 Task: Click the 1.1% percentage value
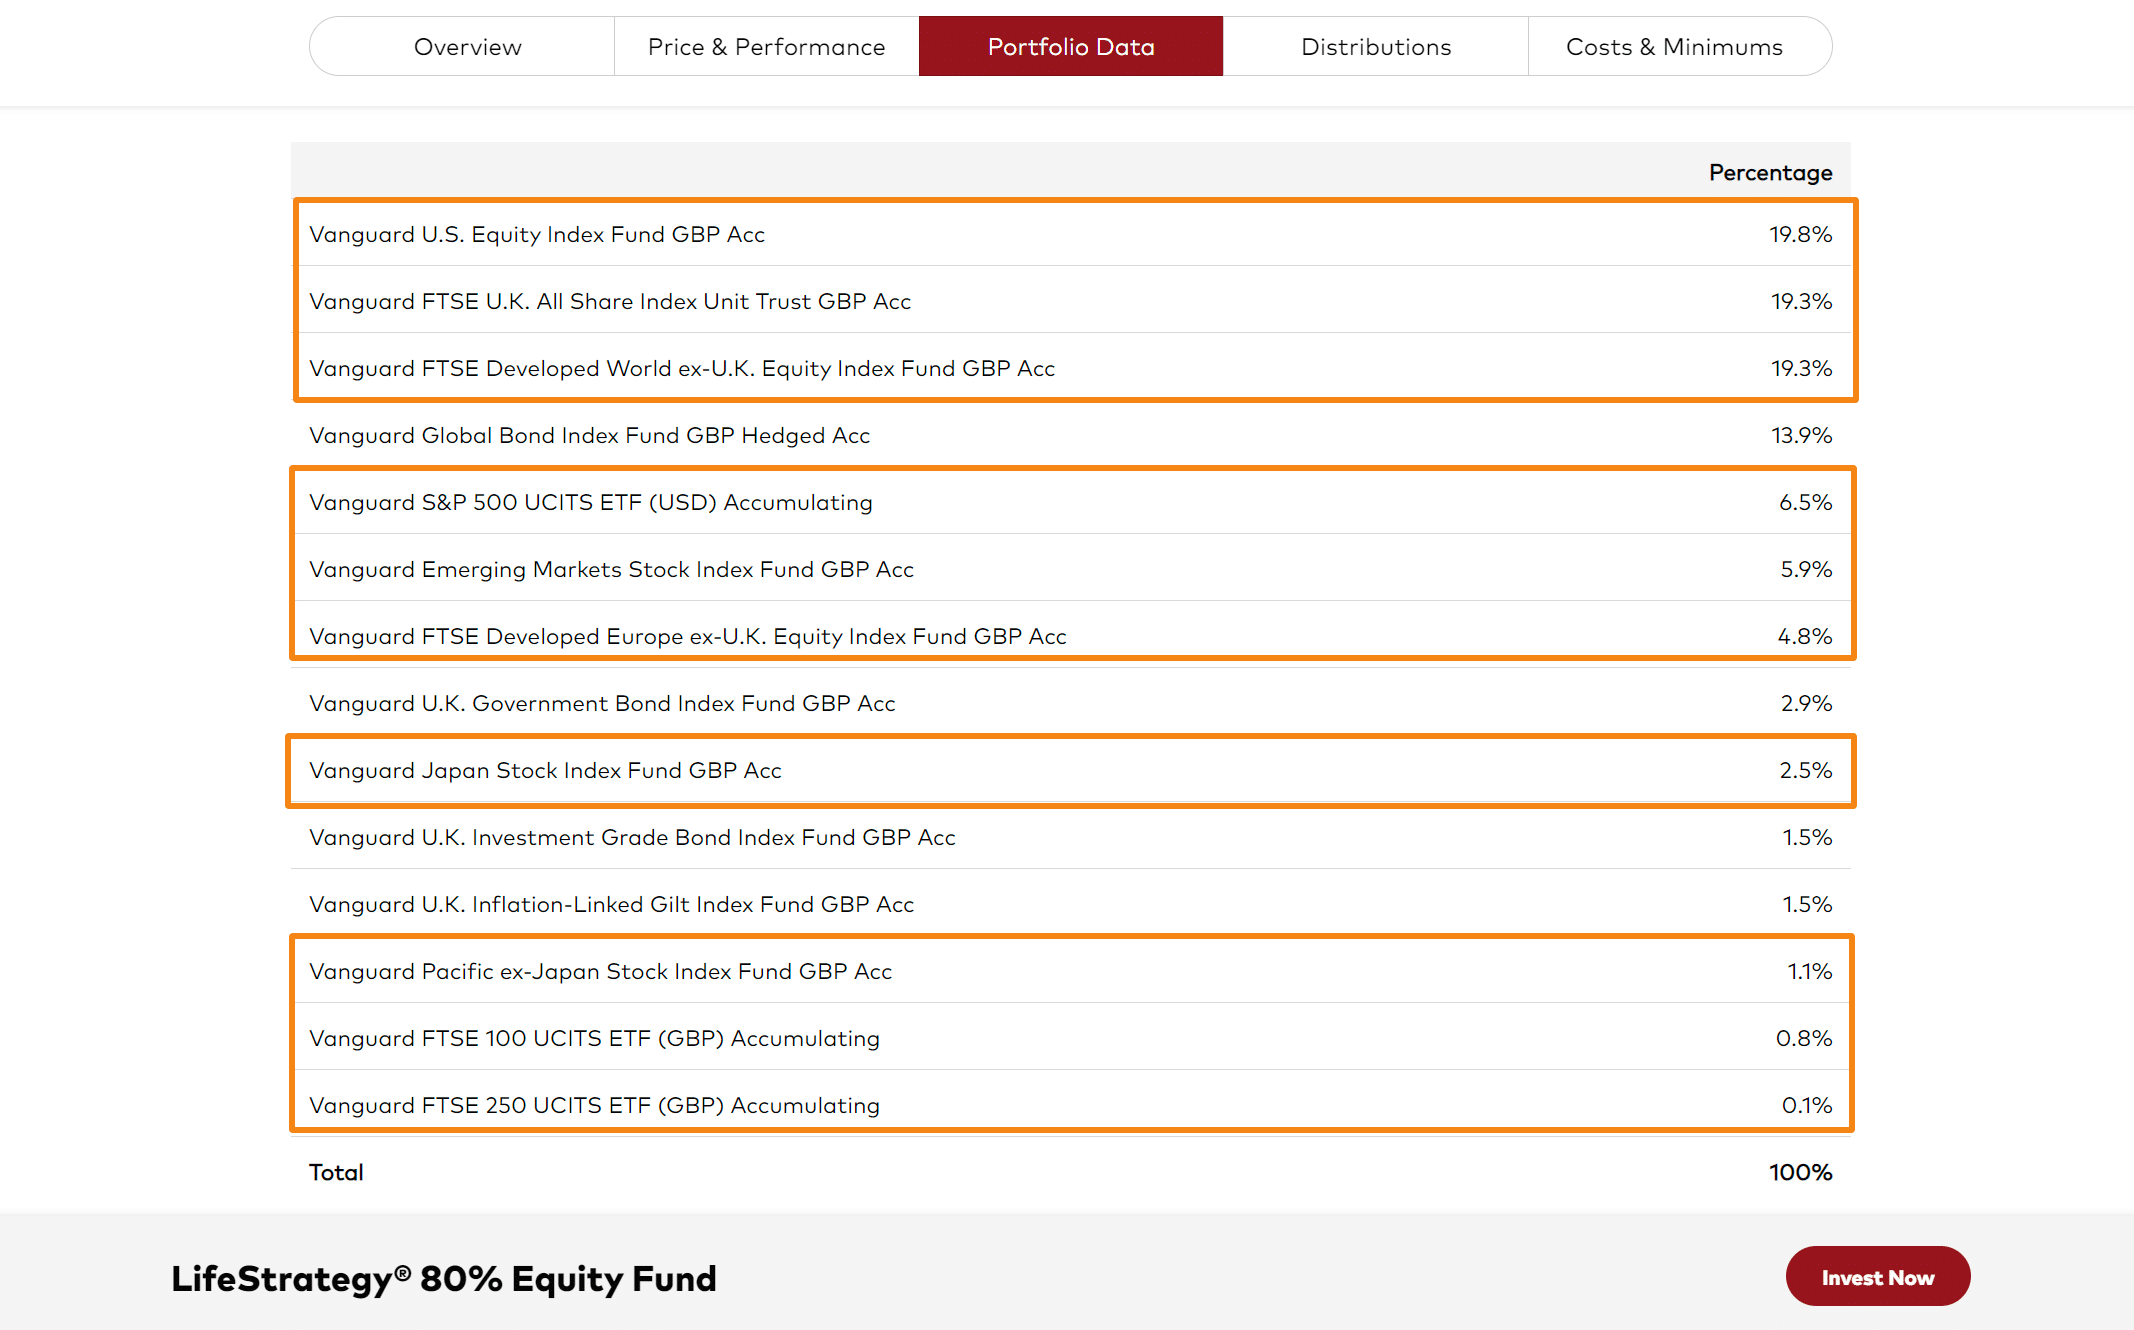pyautogui.click(x=1809, y=971)
